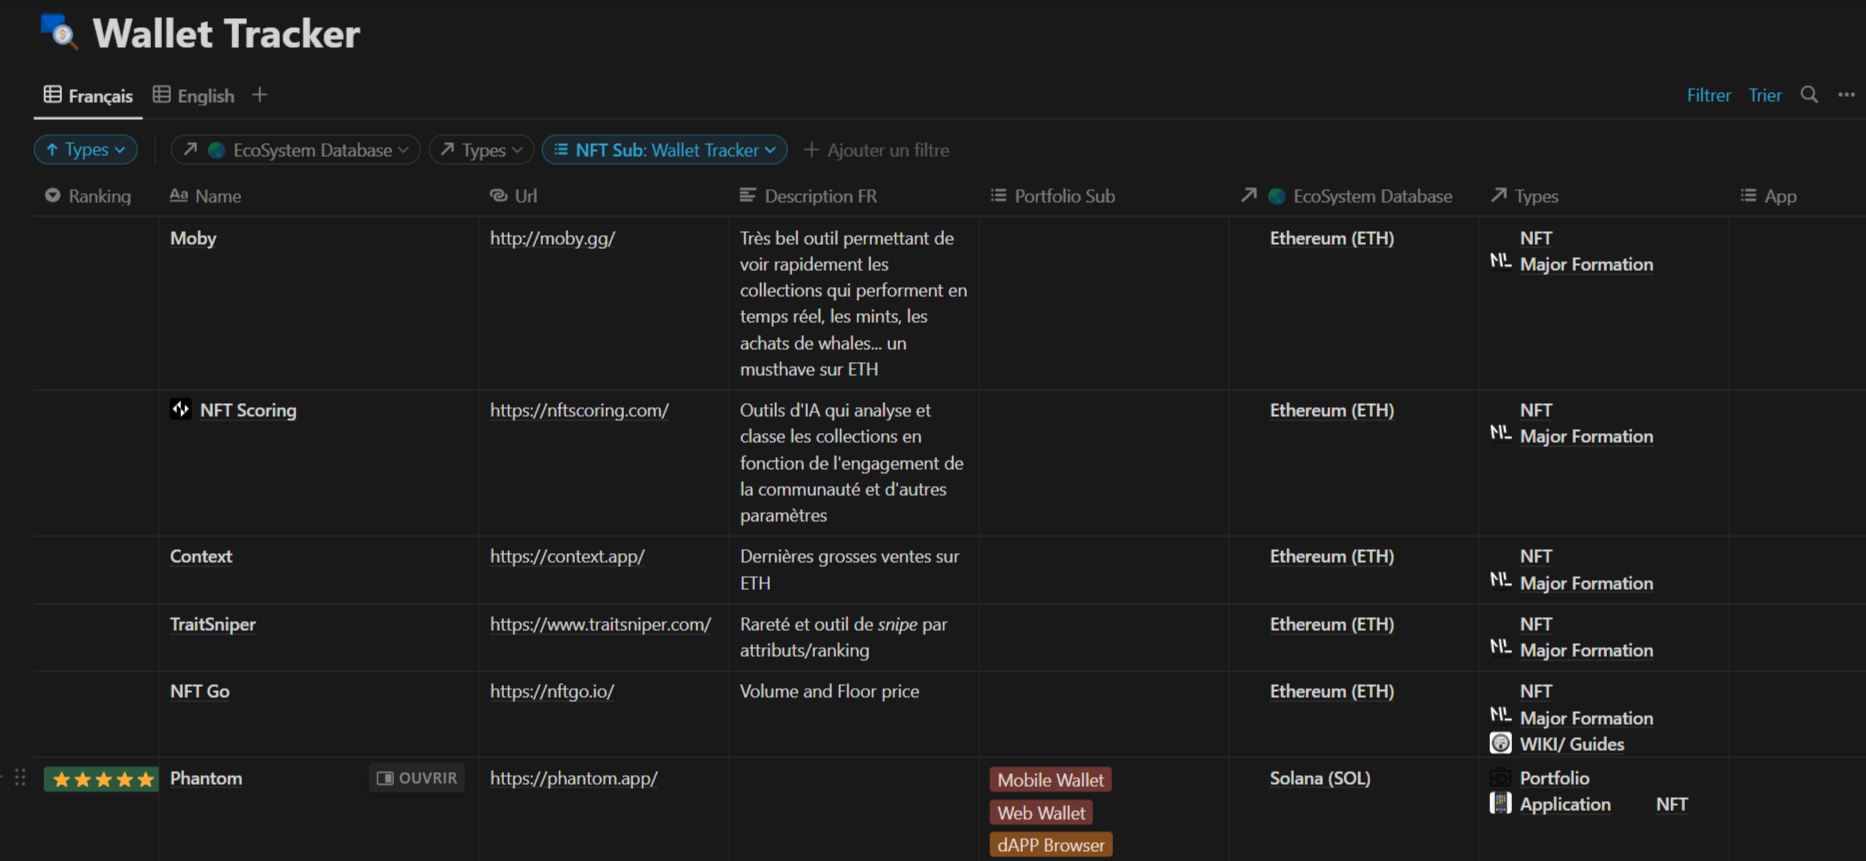The image size is (1866, 861).
Task: Click the Description FR column header
Action: click(808, 196)
